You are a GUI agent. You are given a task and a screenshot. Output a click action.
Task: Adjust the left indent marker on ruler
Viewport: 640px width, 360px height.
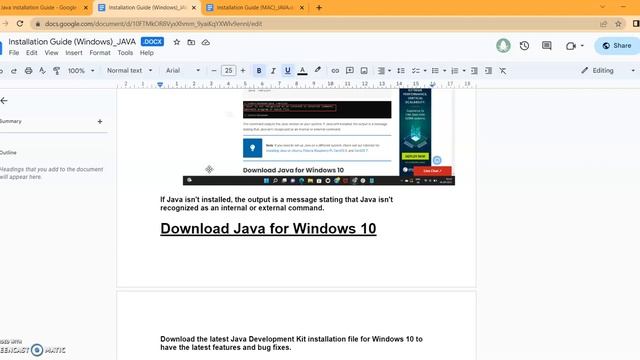160,85
